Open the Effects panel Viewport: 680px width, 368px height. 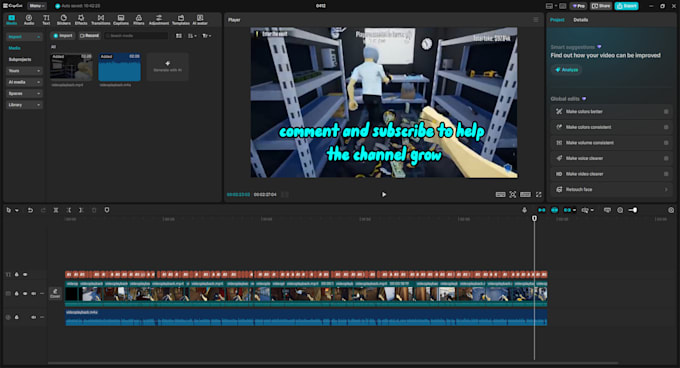[x=81, y=20]
